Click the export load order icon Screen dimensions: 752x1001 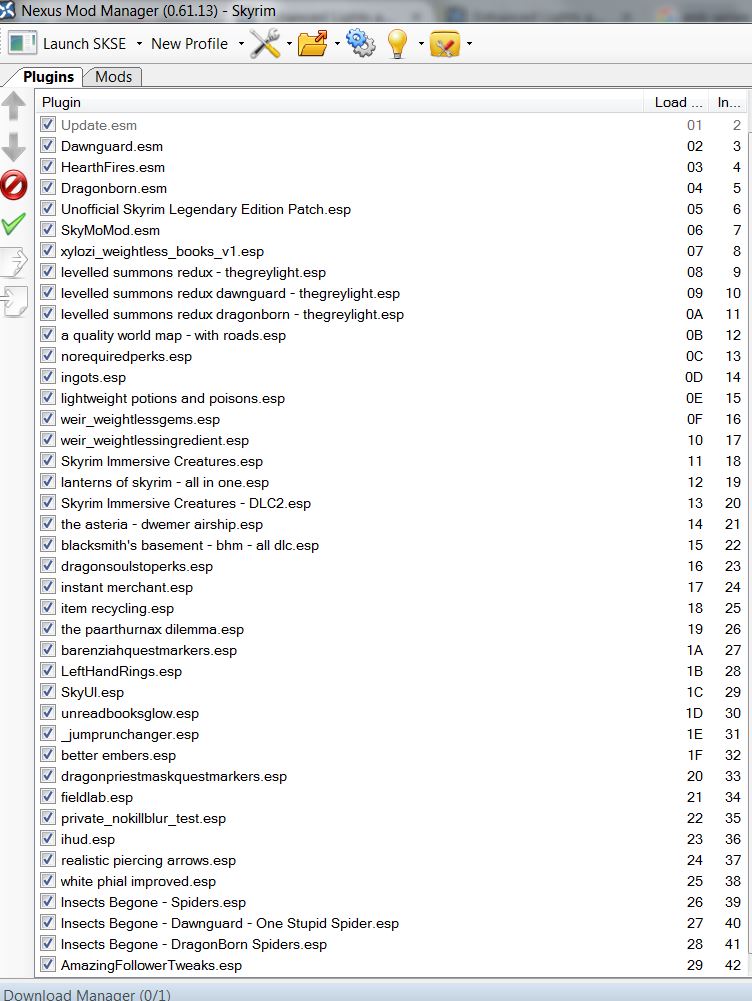13,262
